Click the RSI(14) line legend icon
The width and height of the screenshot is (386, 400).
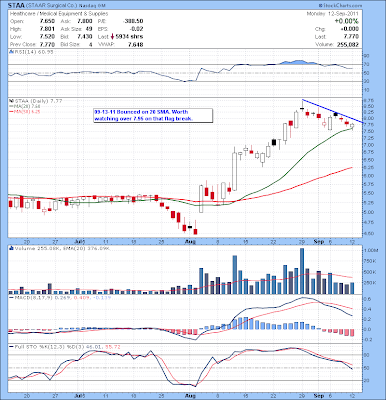10,52
